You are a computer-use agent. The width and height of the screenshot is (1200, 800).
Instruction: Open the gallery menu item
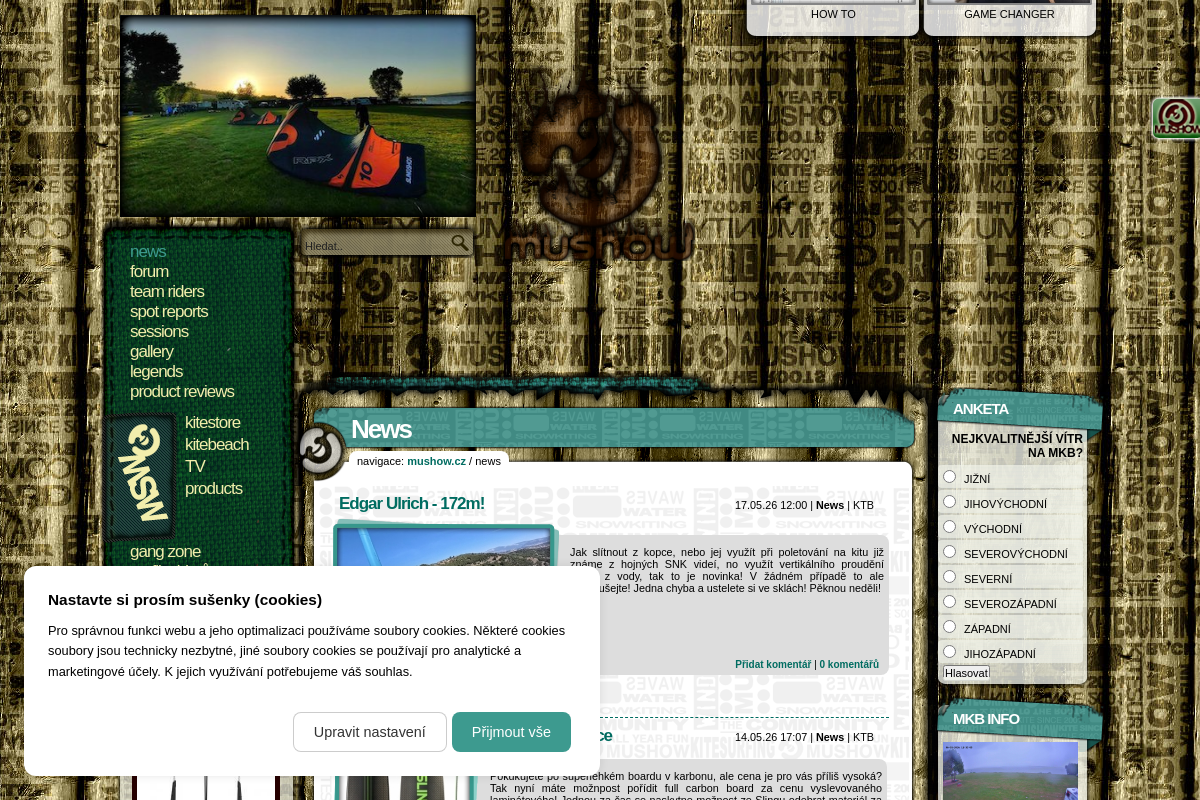click(x=152, y=352)
